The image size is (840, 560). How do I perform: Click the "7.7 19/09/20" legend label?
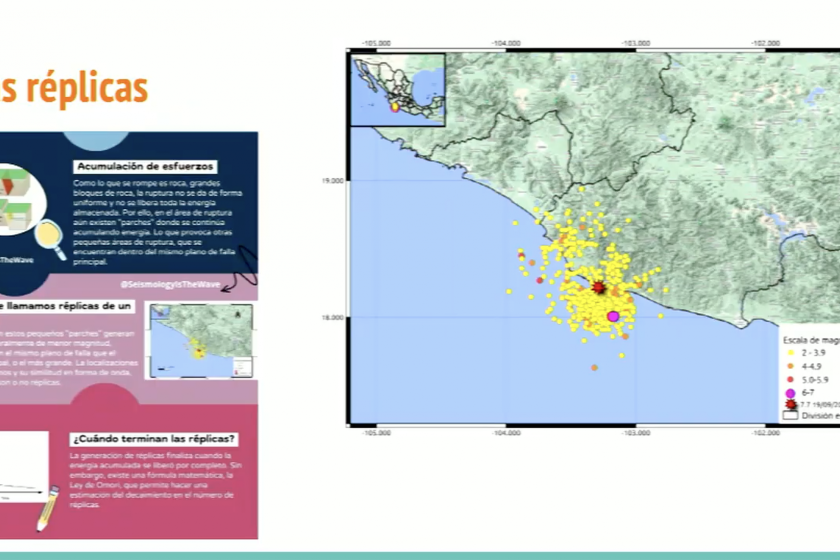click(820, 405)
